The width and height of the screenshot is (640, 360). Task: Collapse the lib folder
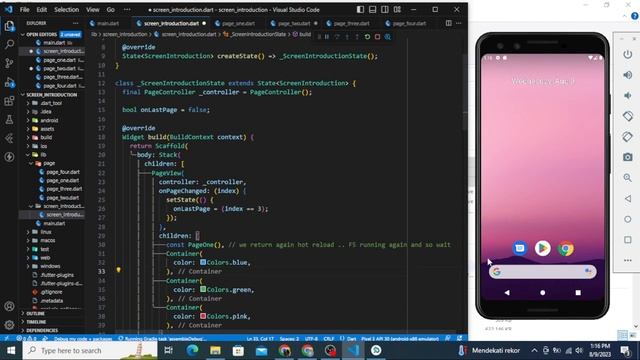click(x=43, y=155)
